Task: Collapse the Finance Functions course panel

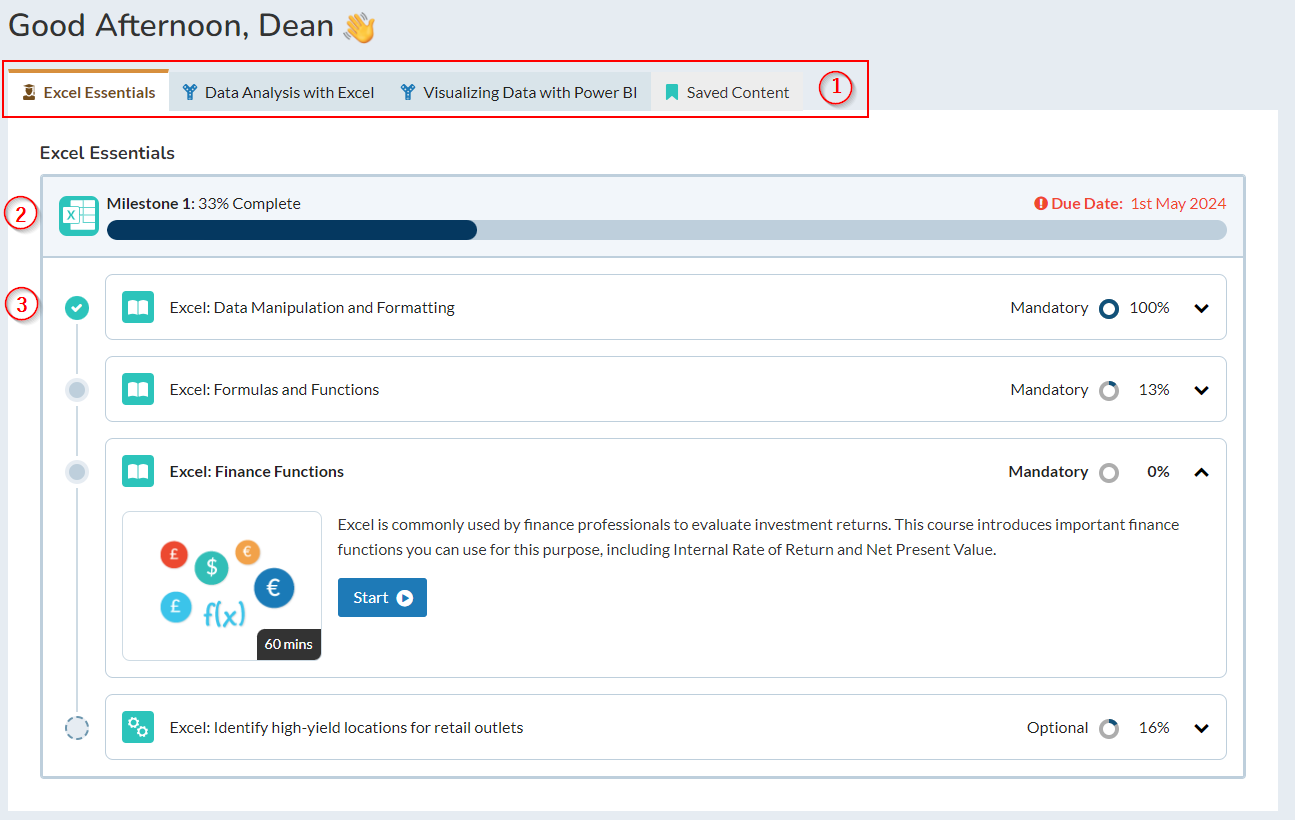Action: [x=1201, y=472]
